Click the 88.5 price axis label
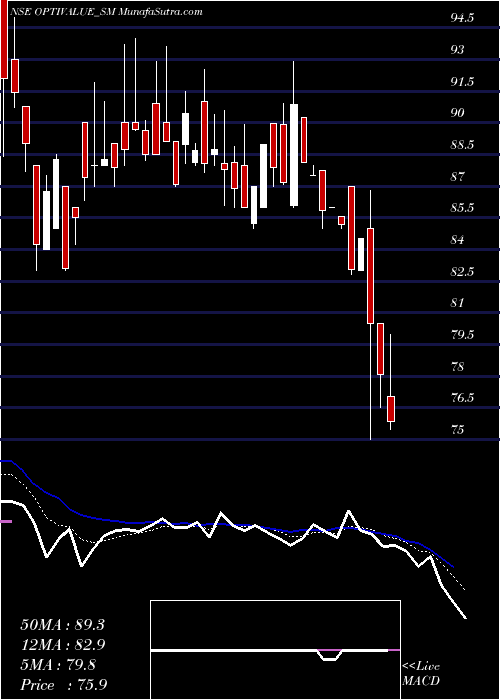The width and height of the screenshot is (500, 700). click(462, 145)
